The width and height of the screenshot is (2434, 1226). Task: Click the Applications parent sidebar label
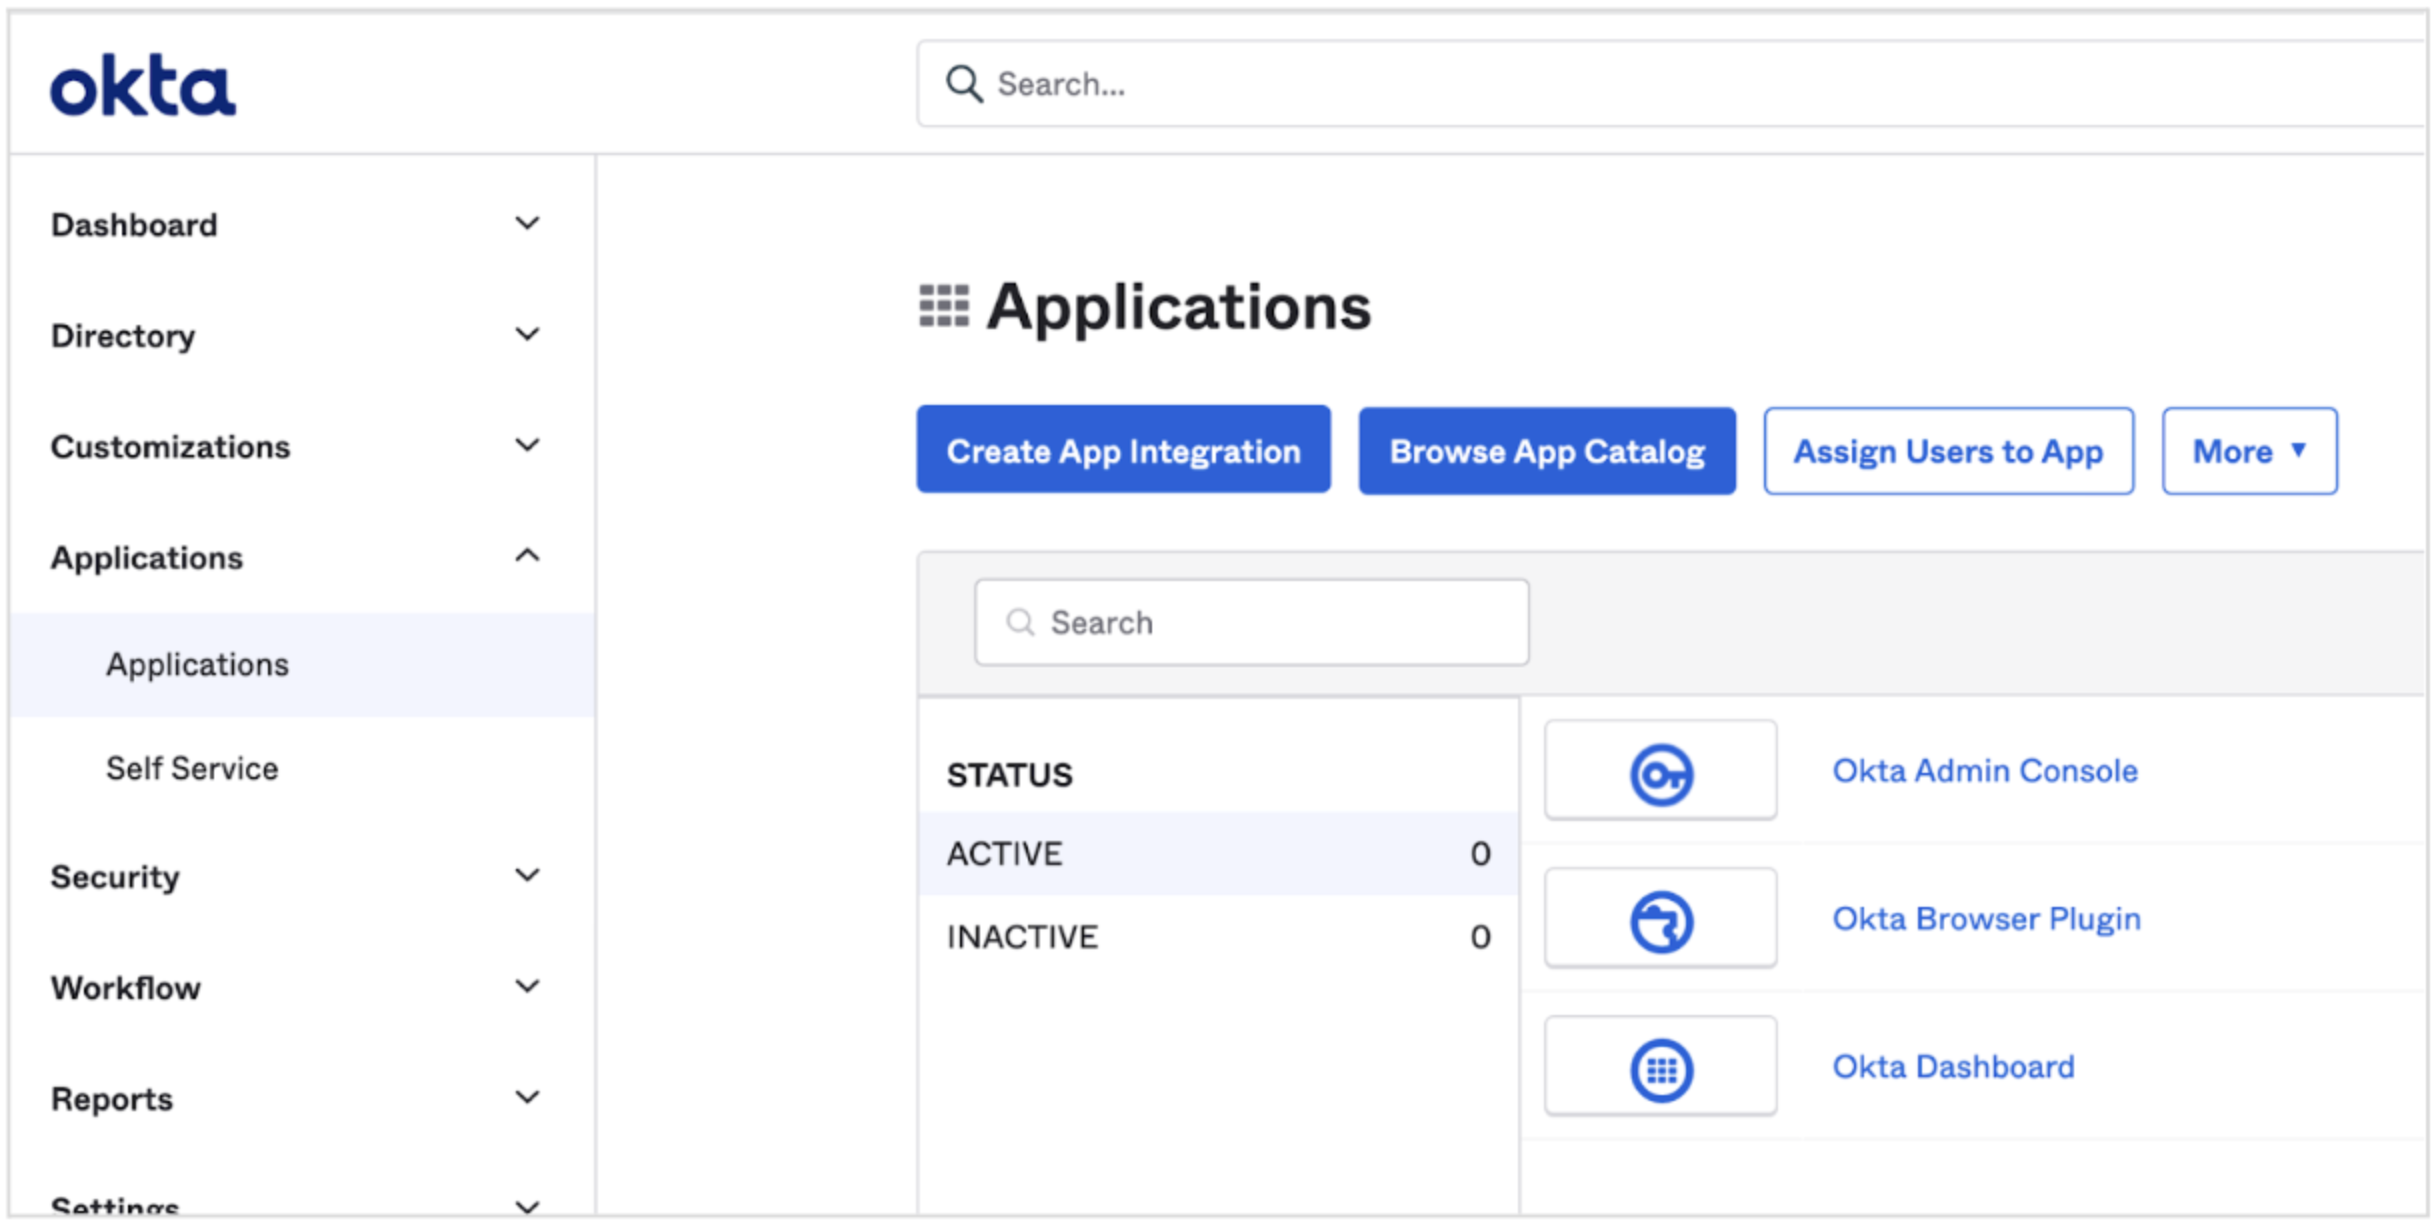147,558
